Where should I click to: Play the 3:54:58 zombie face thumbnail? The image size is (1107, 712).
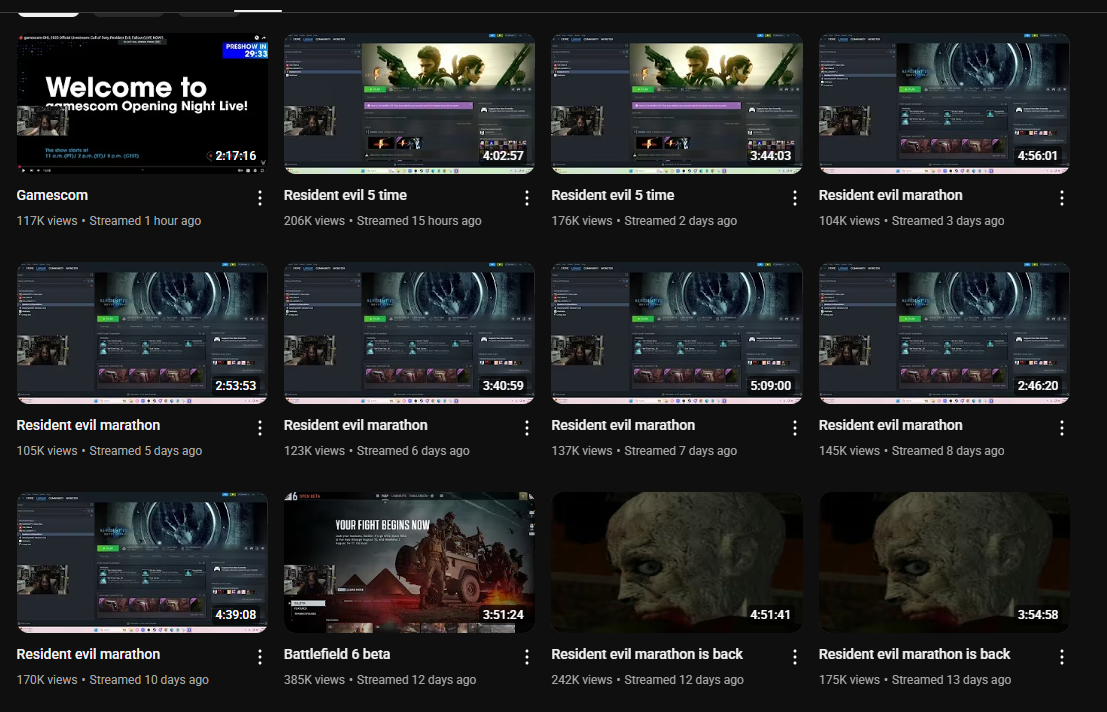(x=944, y=562)
